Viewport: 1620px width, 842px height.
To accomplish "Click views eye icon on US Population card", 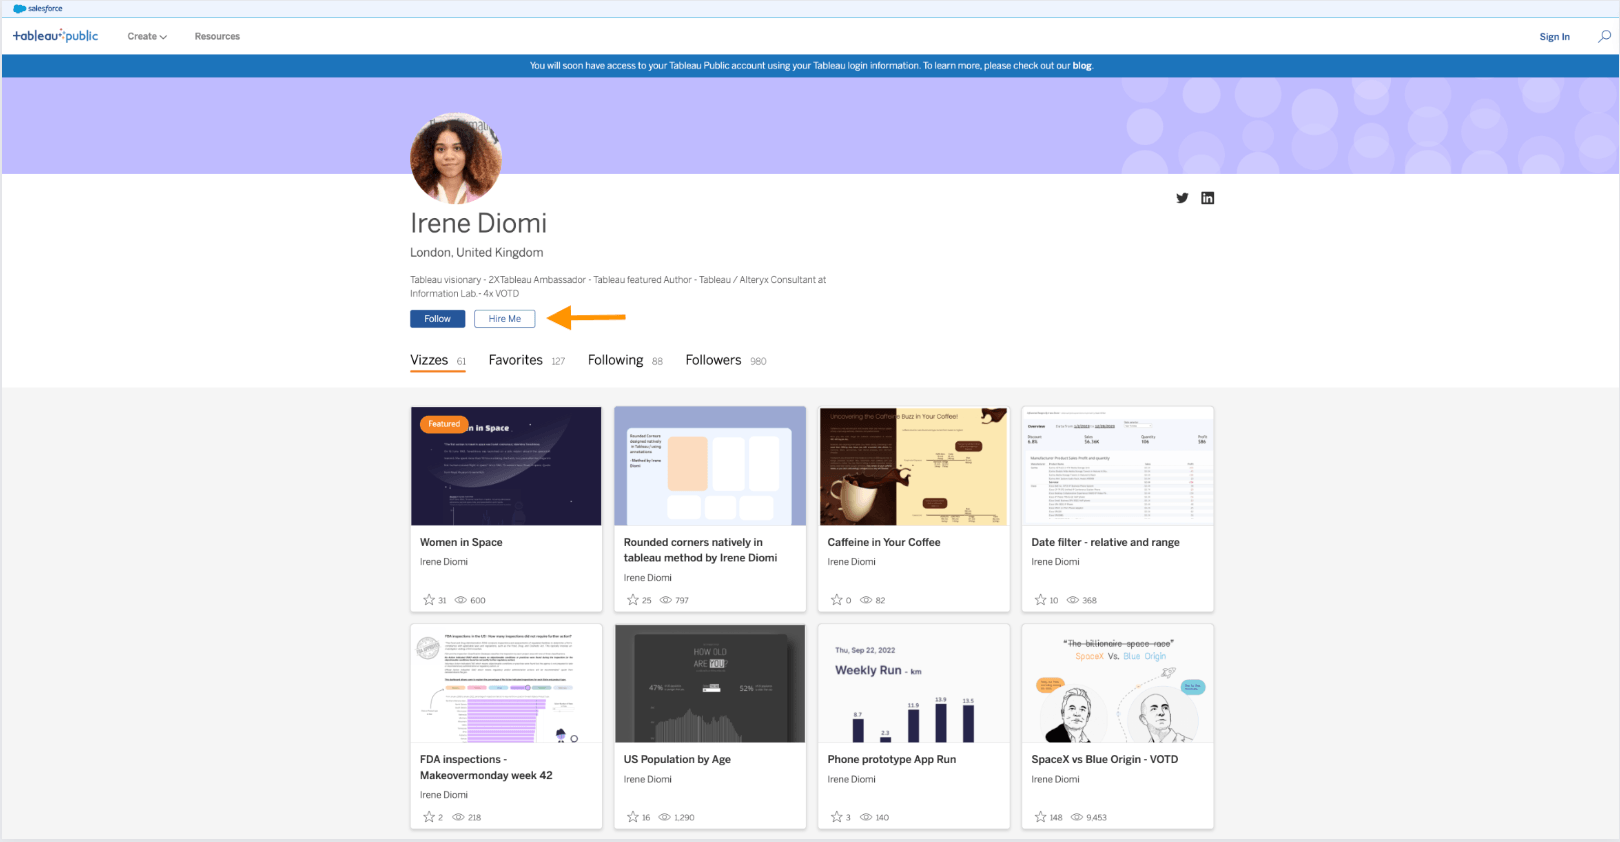I will click(665, 817).
